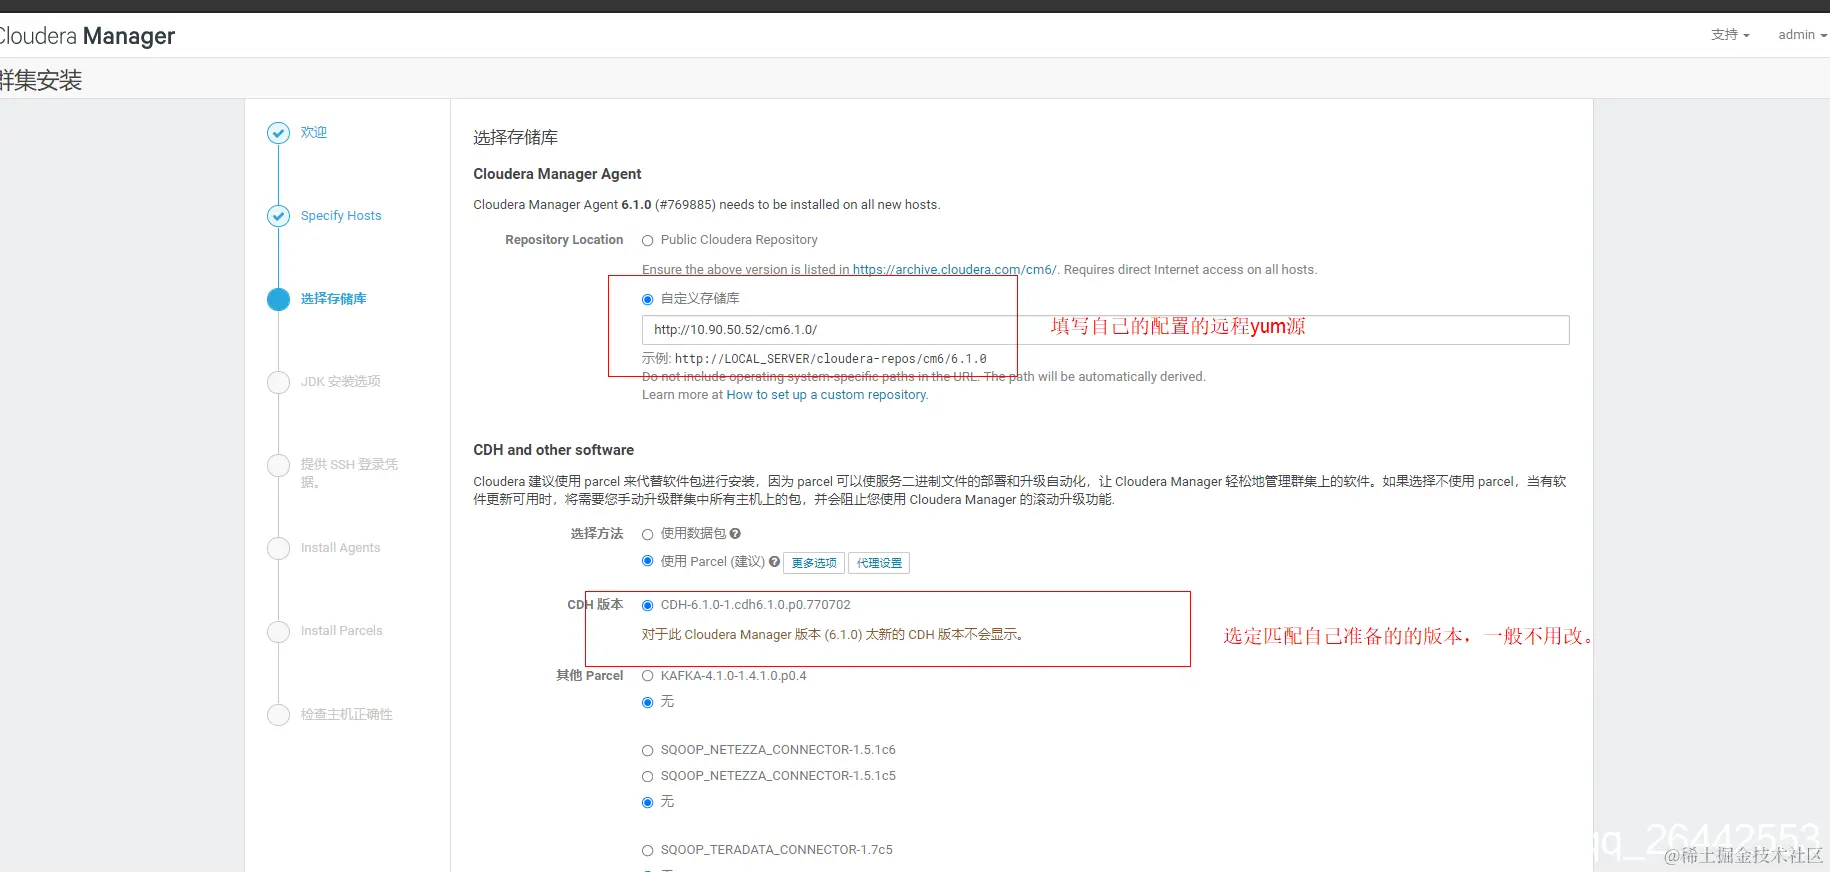This screenshot has height=872, width=1830.
Task: Select SQOOP_NETEZZA_CONNECTOR-1.5.1c6 radio
Action: 647,750
